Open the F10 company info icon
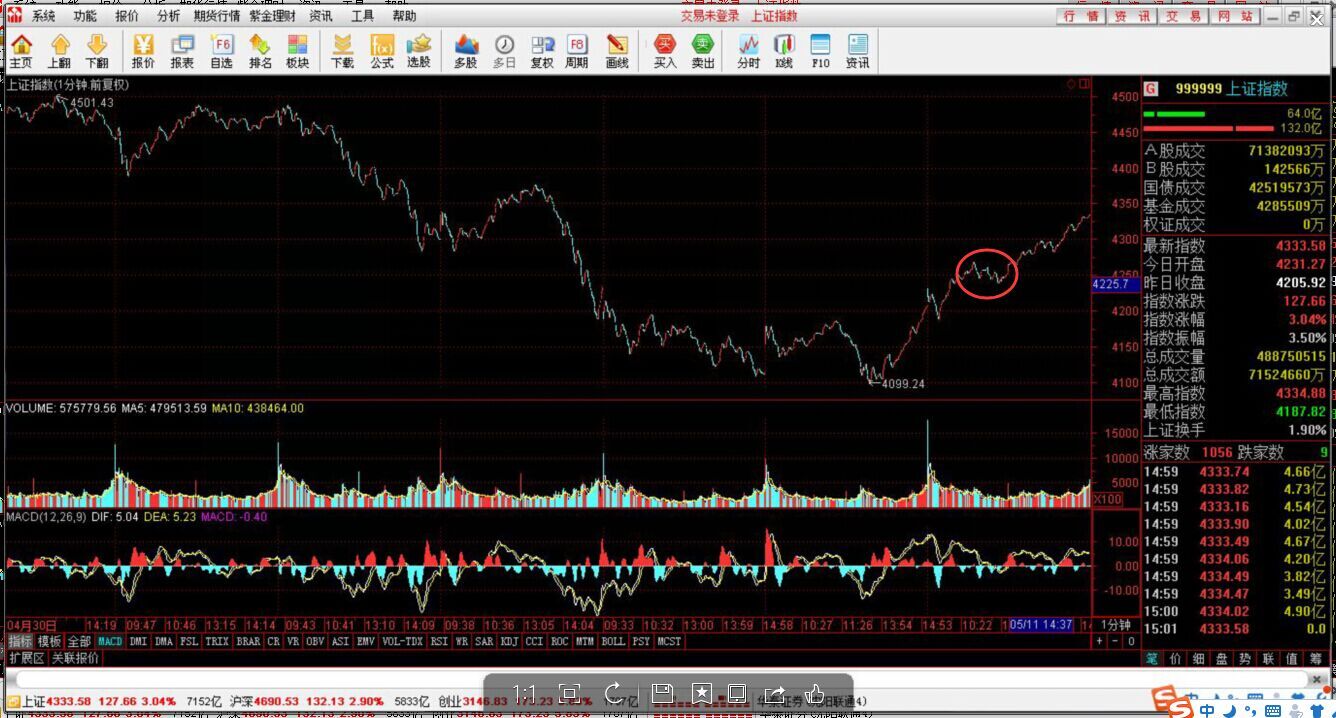The height and width of the screenshot is (718, 1336). (820, 50)
